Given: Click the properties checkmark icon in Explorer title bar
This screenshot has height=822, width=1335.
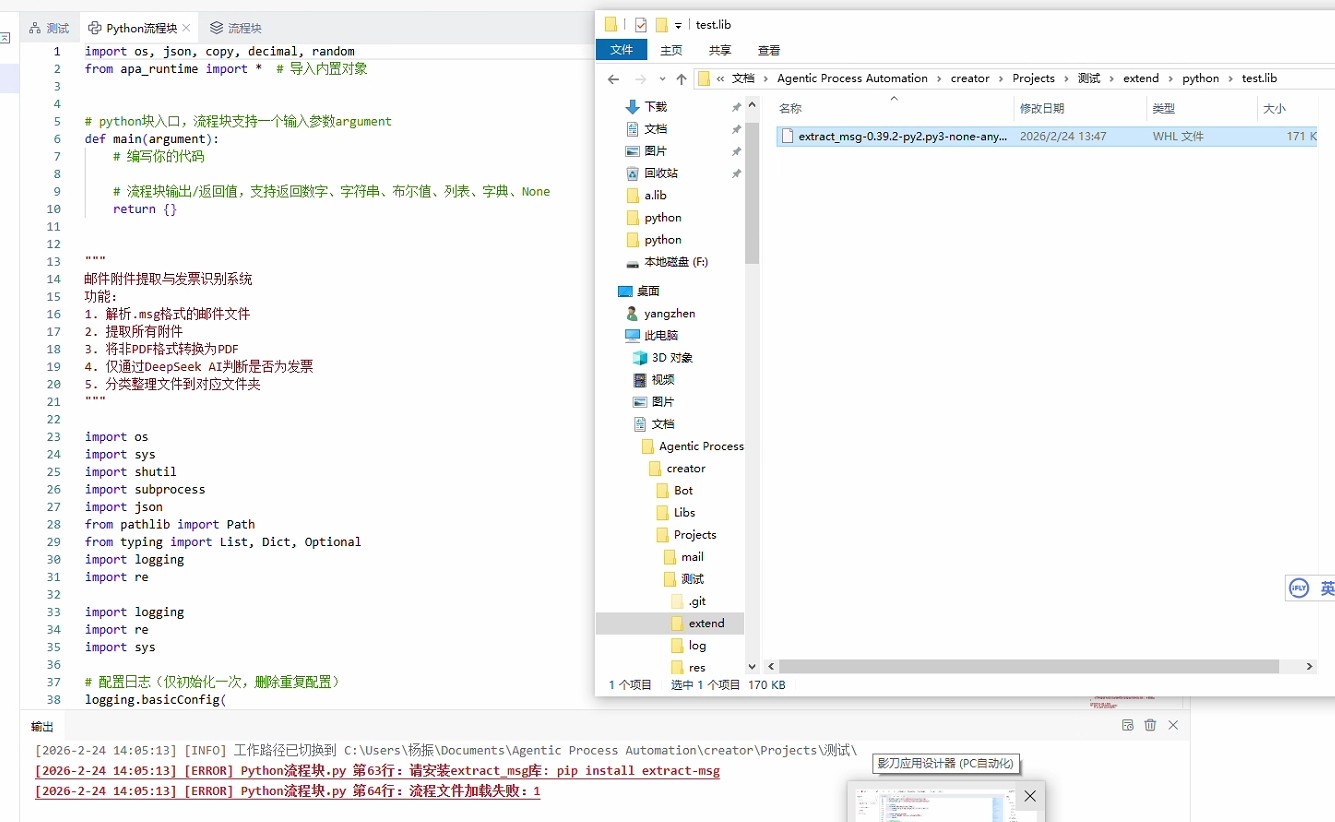Looking at the screenshot, I should pos(641,25).
